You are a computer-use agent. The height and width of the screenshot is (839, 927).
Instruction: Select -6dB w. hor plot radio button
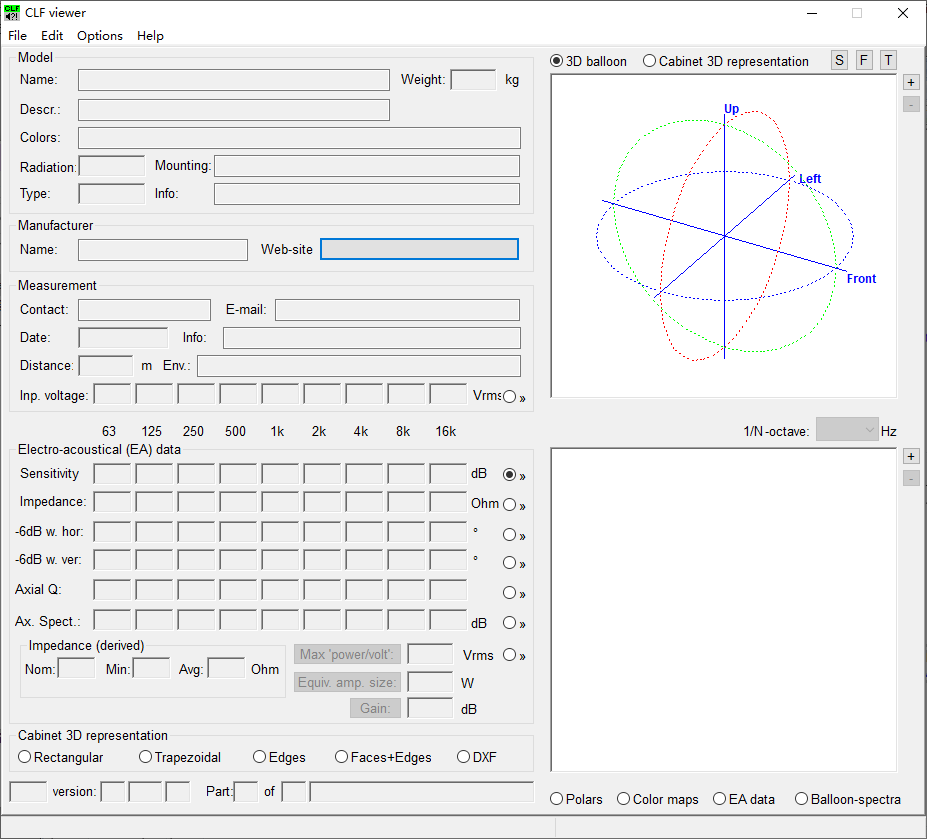click(510, 535)
